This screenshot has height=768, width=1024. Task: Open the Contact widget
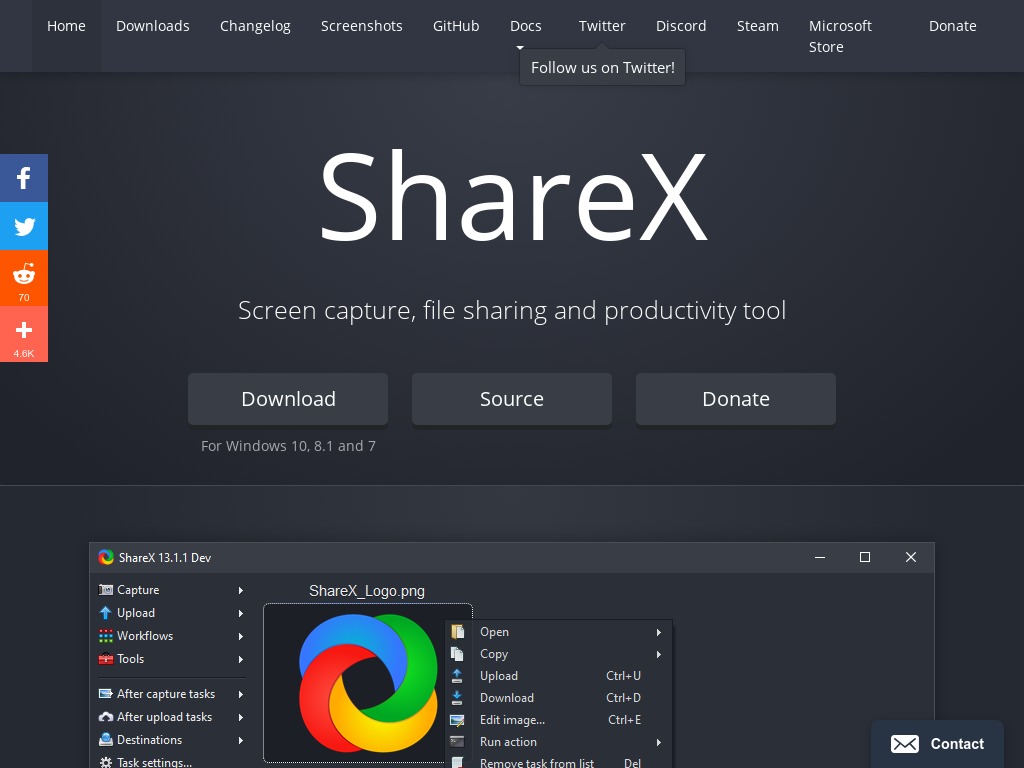click(x=938, y=744)
